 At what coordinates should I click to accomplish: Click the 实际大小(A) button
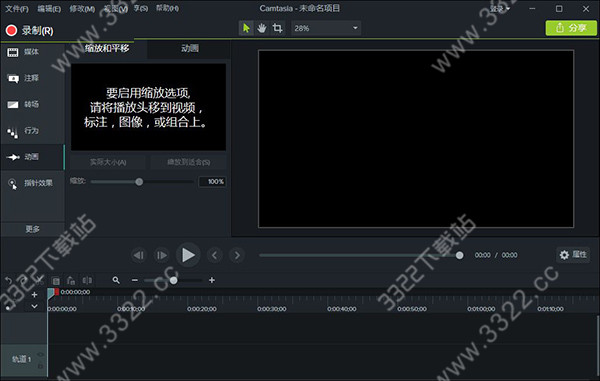108,162
